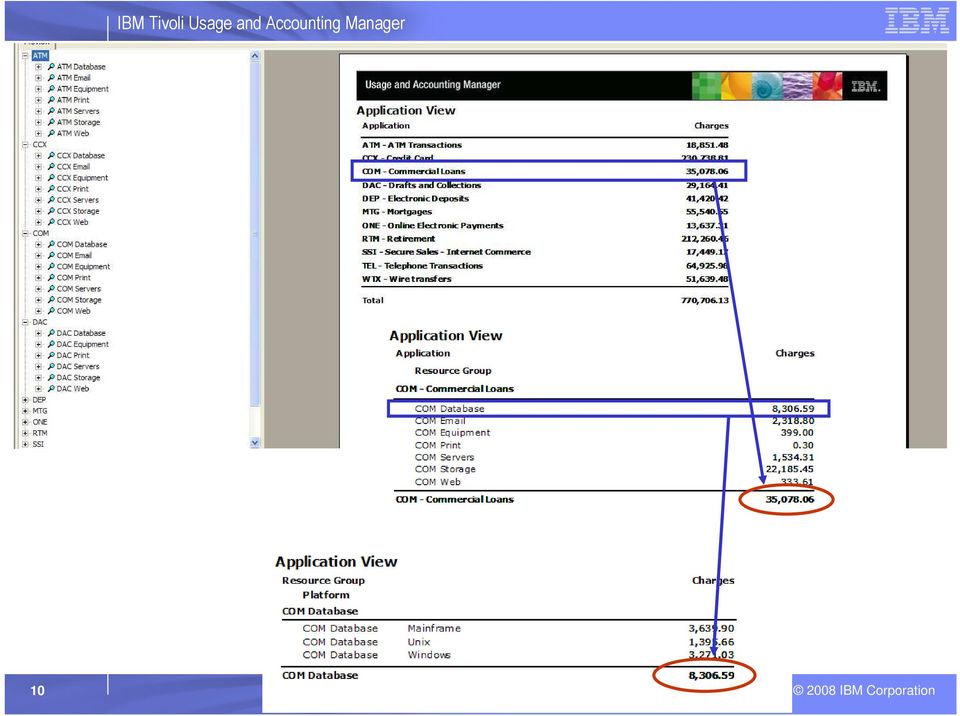Select the magnifier icon for tree item COM Storage
Viewport: 960px width, 716px height.
tap(51, 300)
